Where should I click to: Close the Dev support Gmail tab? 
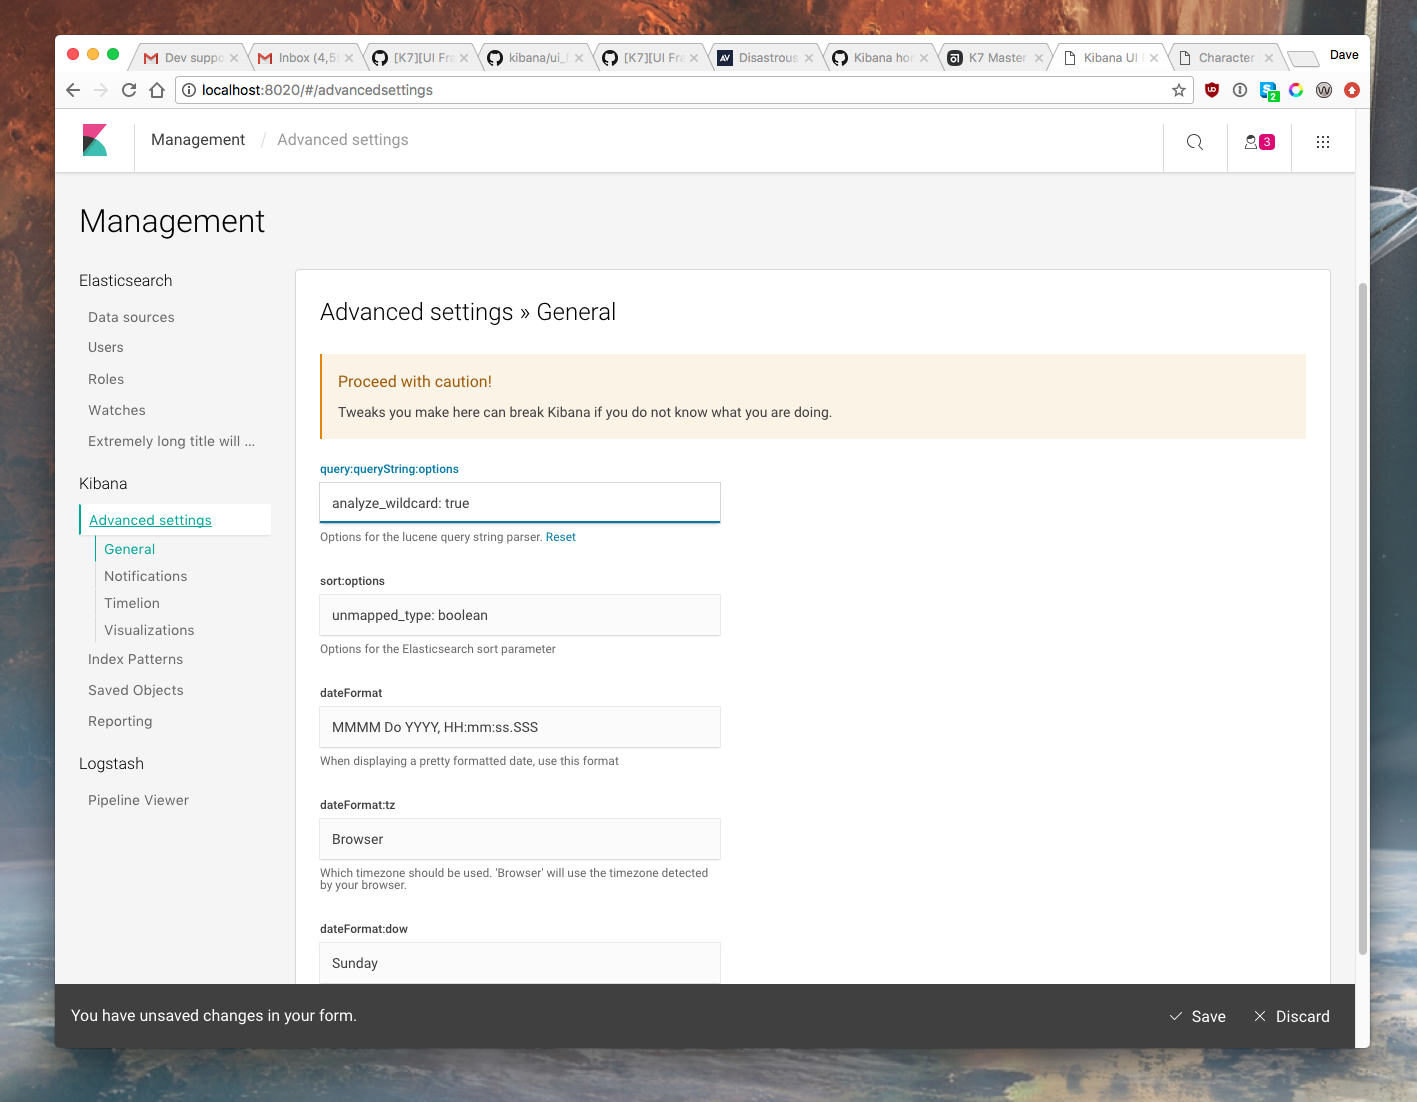click(234, 58)
